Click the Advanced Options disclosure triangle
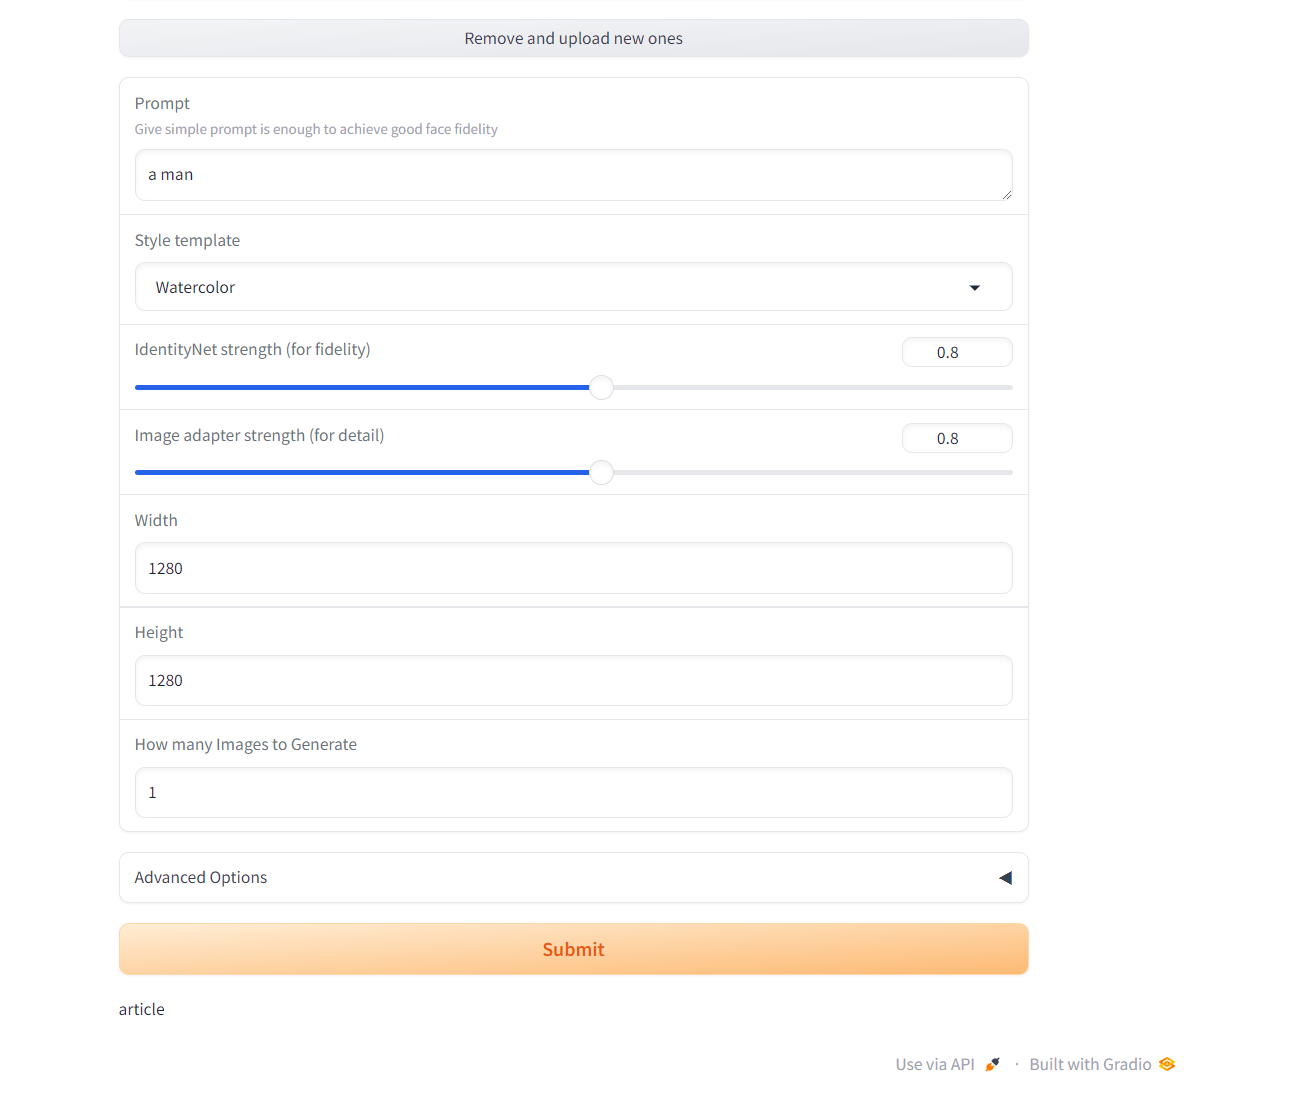Screen dimensions: 1303x1095 (x=1005, y=877)
